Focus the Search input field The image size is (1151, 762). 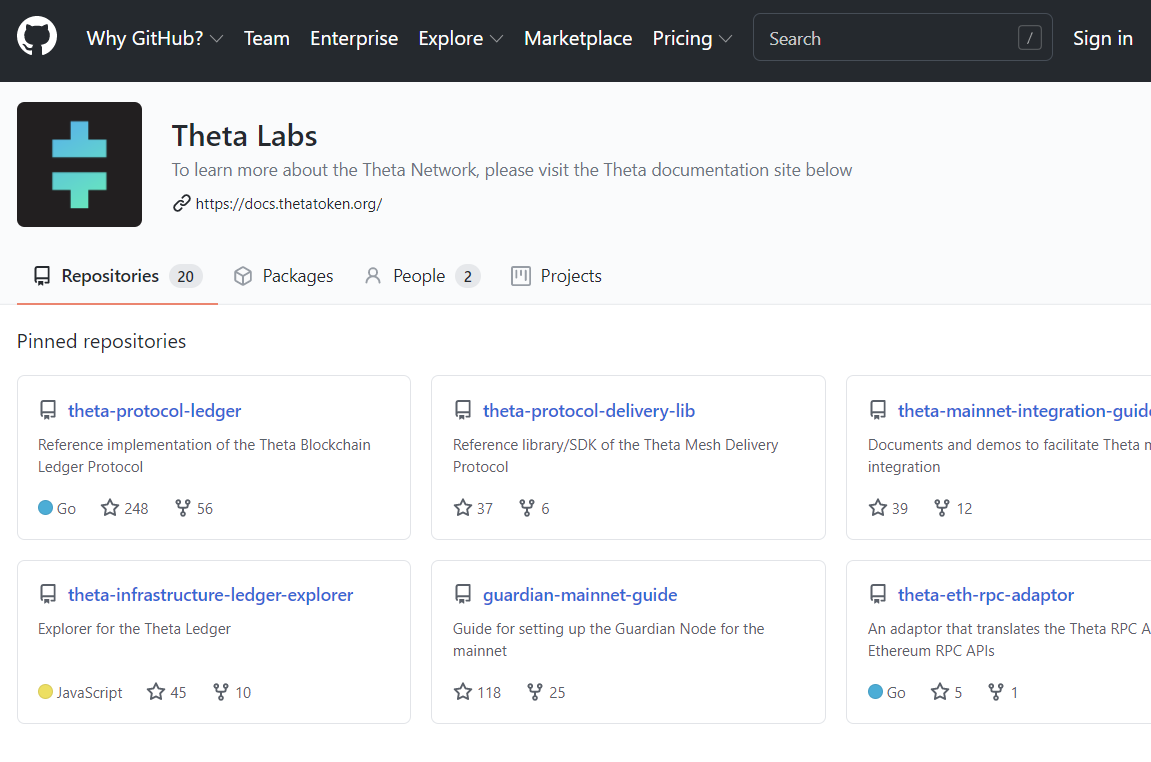point(902,37)
